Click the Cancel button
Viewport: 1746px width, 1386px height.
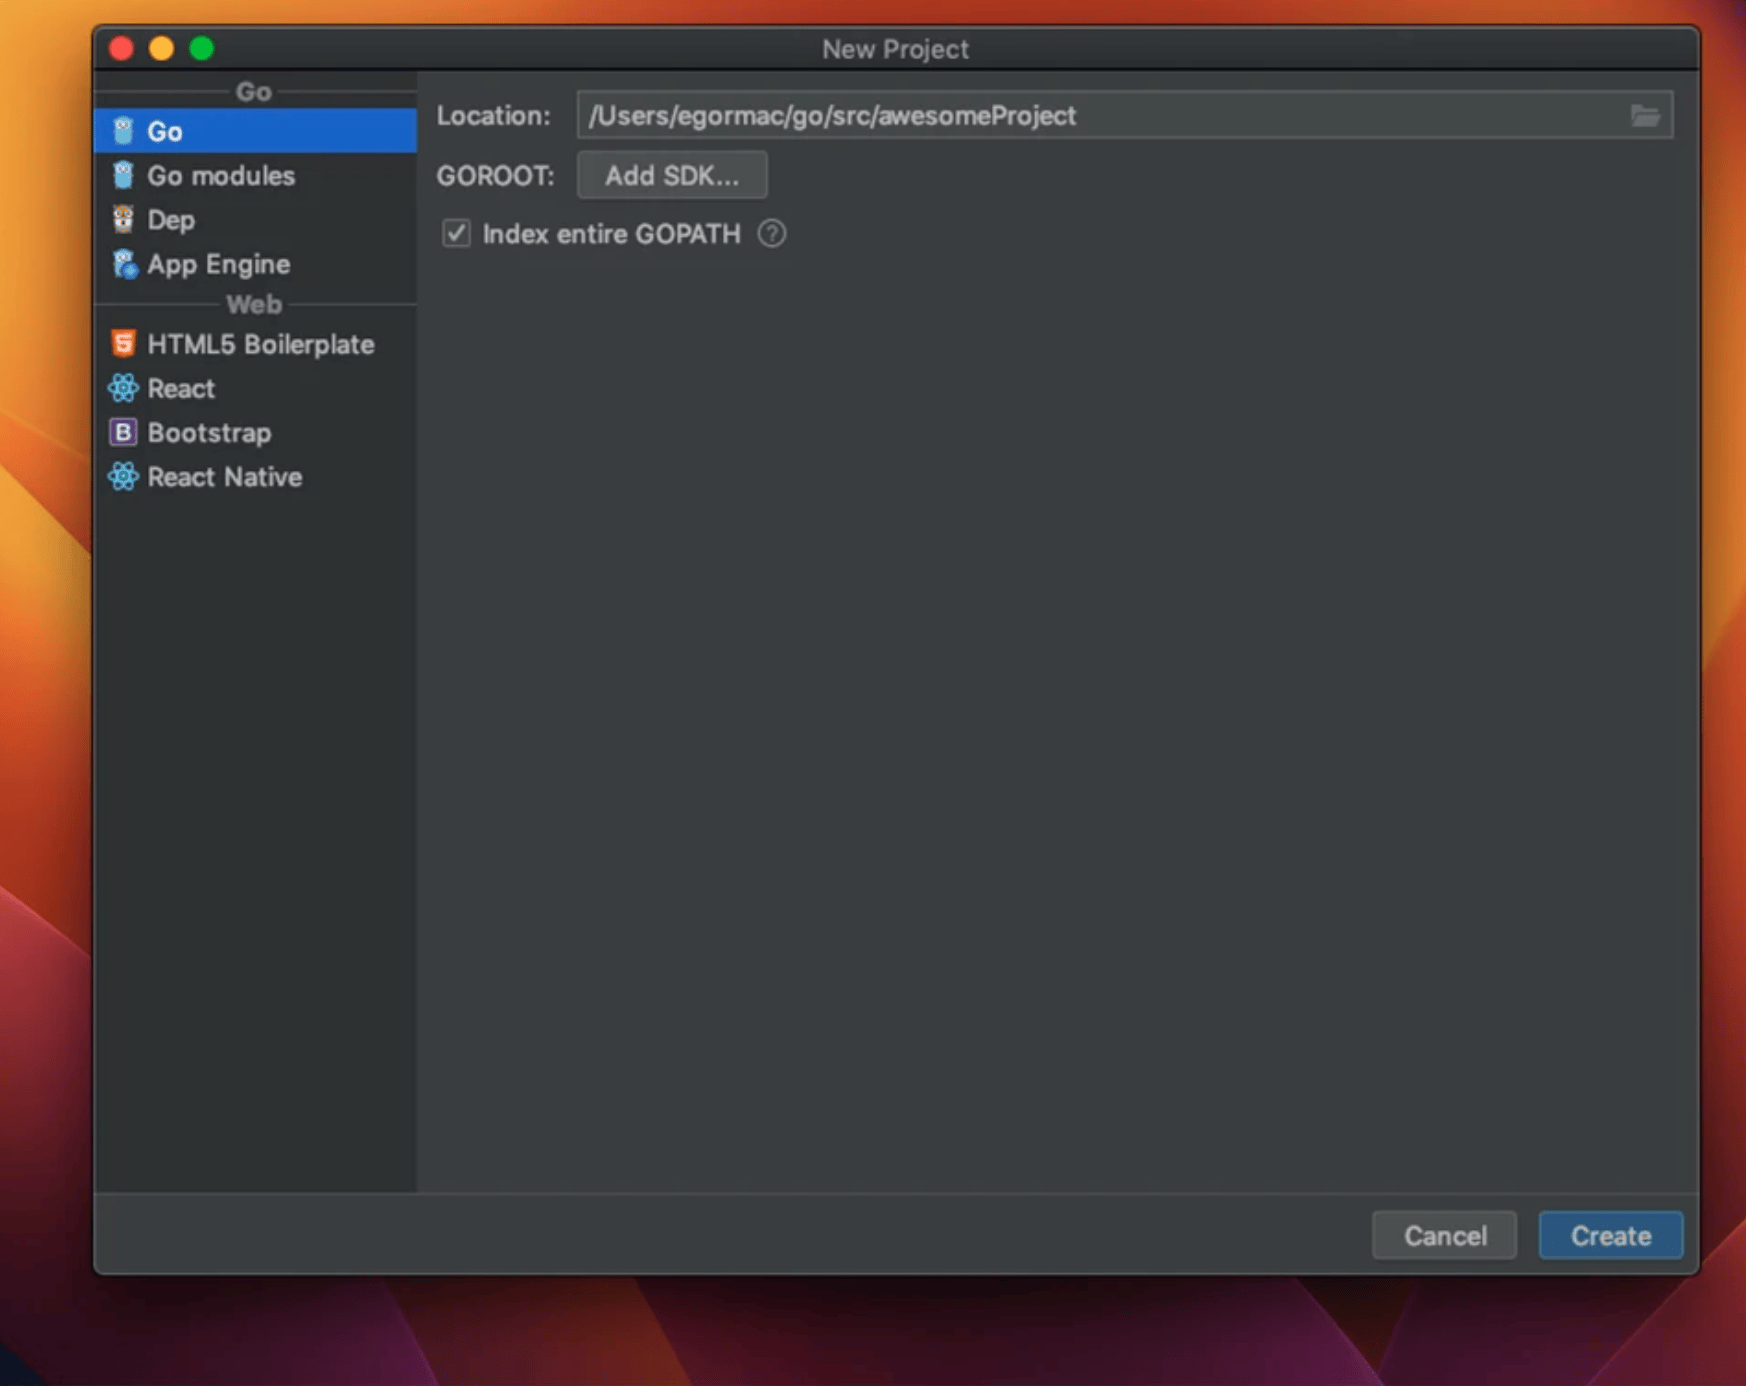pyautogui.click(x=1444, y=1236)
